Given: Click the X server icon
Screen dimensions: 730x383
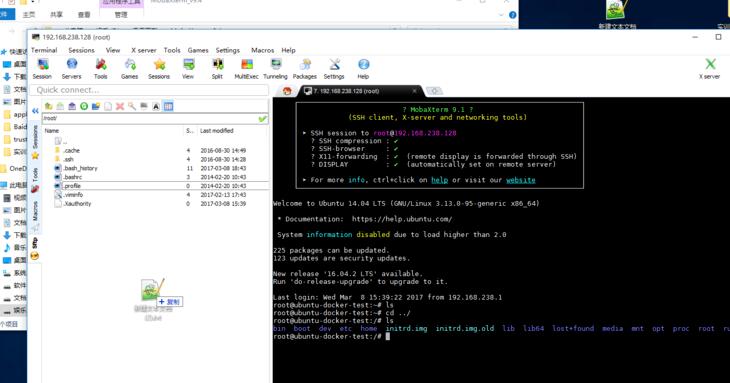Looking at the screenshot, I should click(x=710, y=68).
